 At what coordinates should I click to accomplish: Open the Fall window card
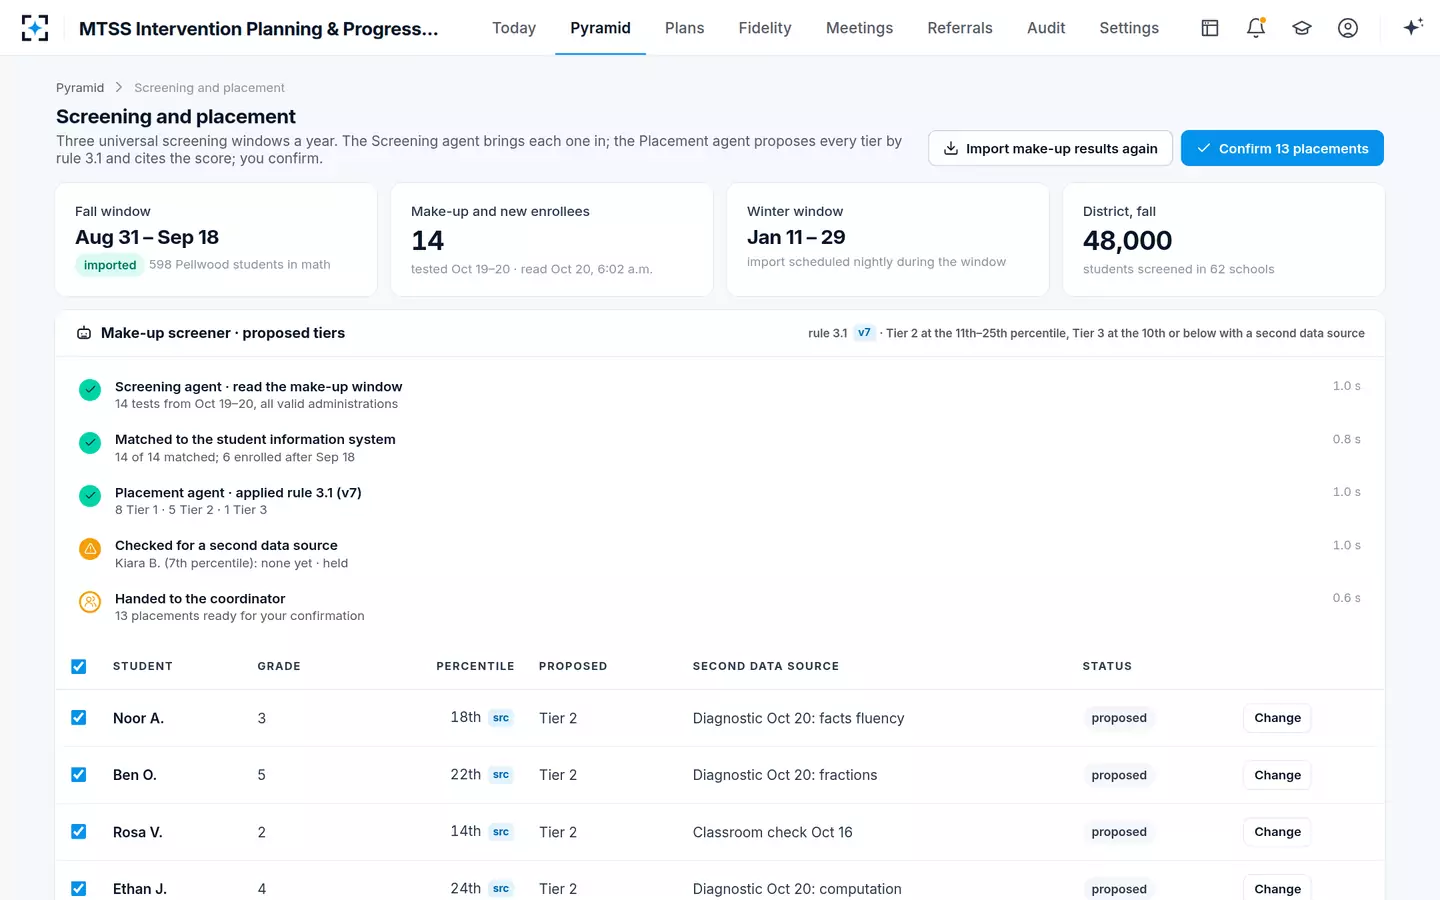216,239
